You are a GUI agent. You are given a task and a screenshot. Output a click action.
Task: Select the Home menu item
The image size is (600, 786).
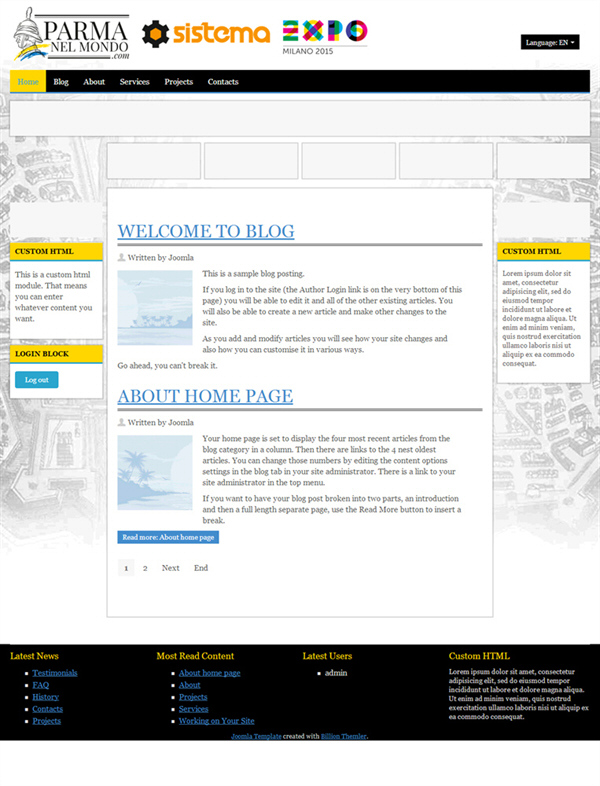coord(28,82)
